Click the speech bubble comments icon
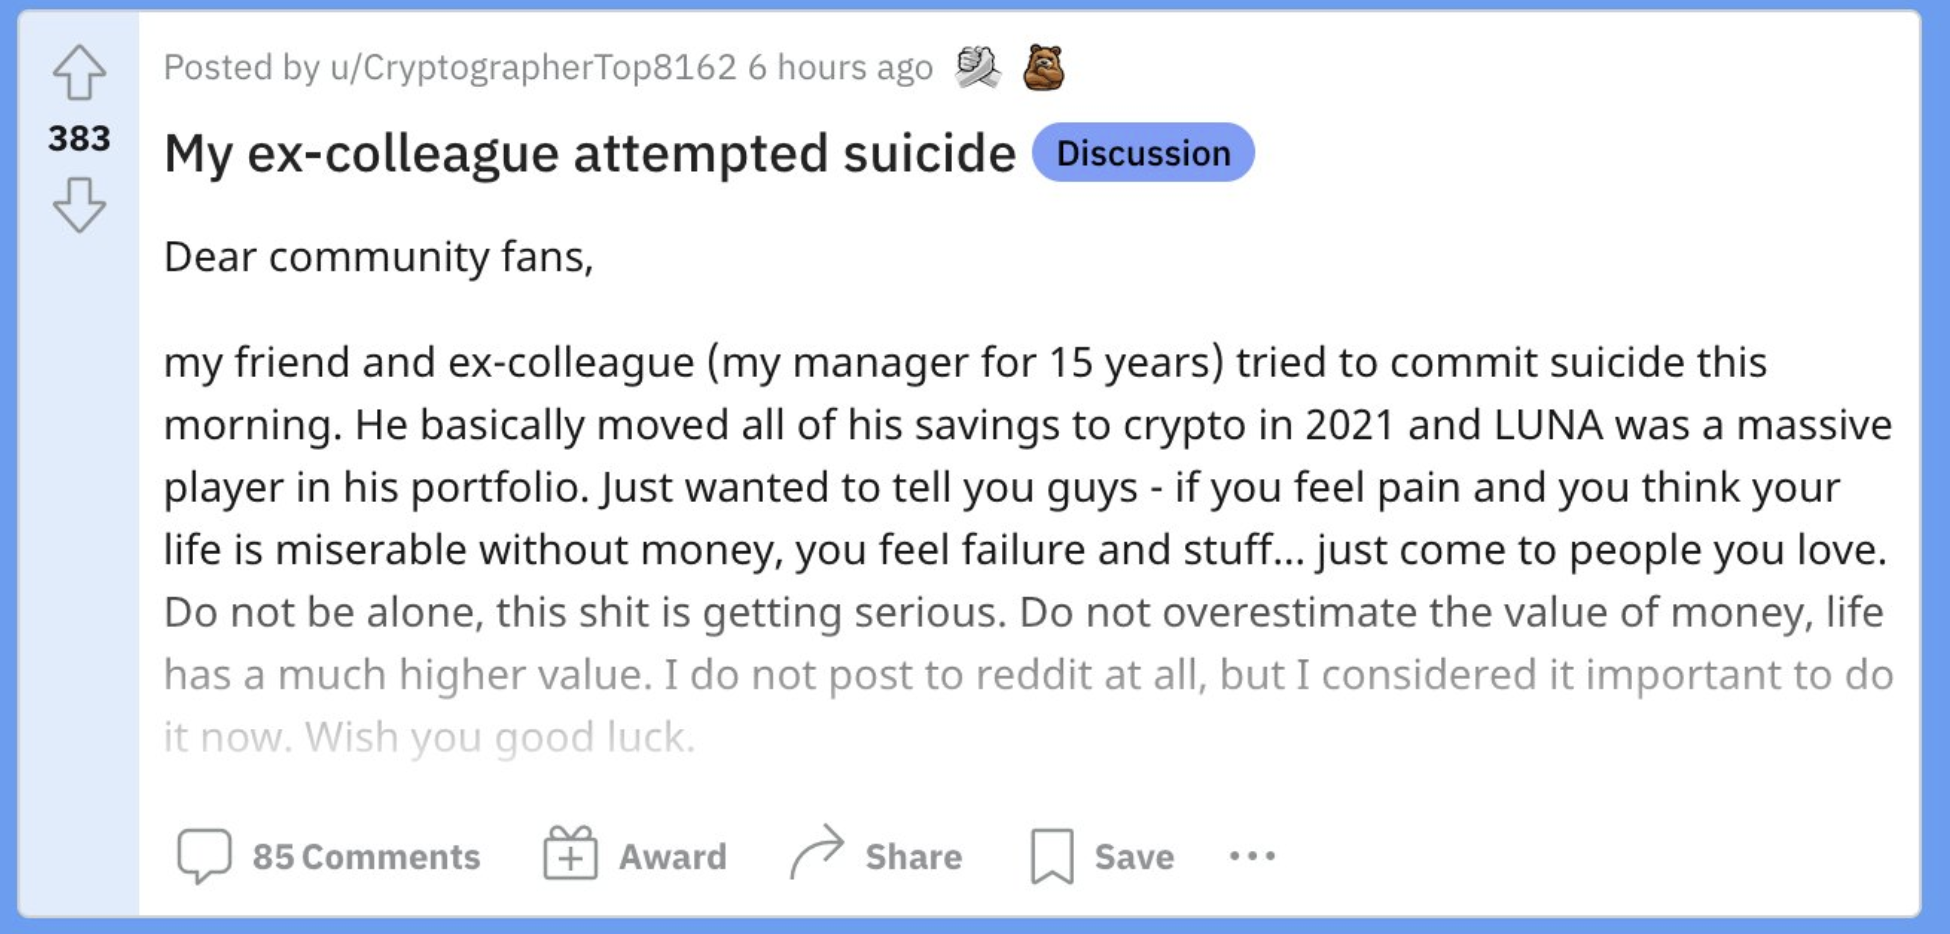This screenshot has height=934, width=1950. tap(204, 856)
